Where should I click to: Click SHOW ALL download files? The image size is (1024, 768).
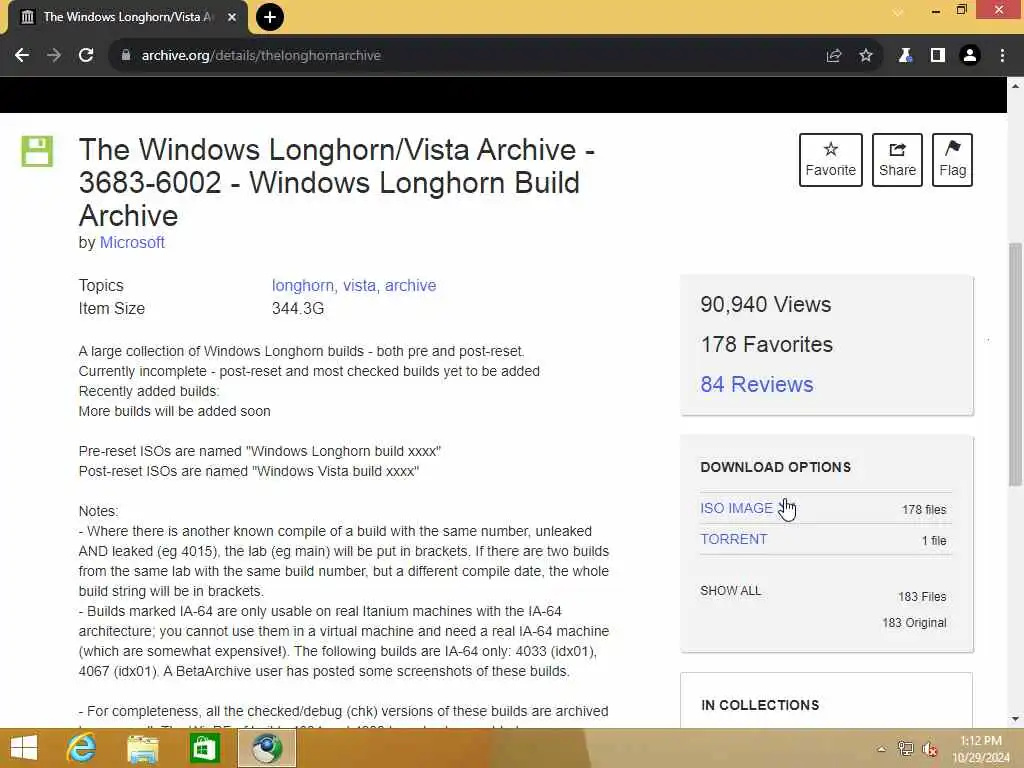[730, 591]
